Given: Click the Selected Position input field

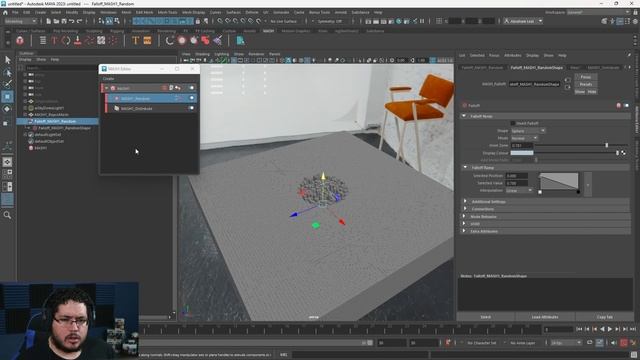Looking at the screenshot, I should [x=516, y=176].
